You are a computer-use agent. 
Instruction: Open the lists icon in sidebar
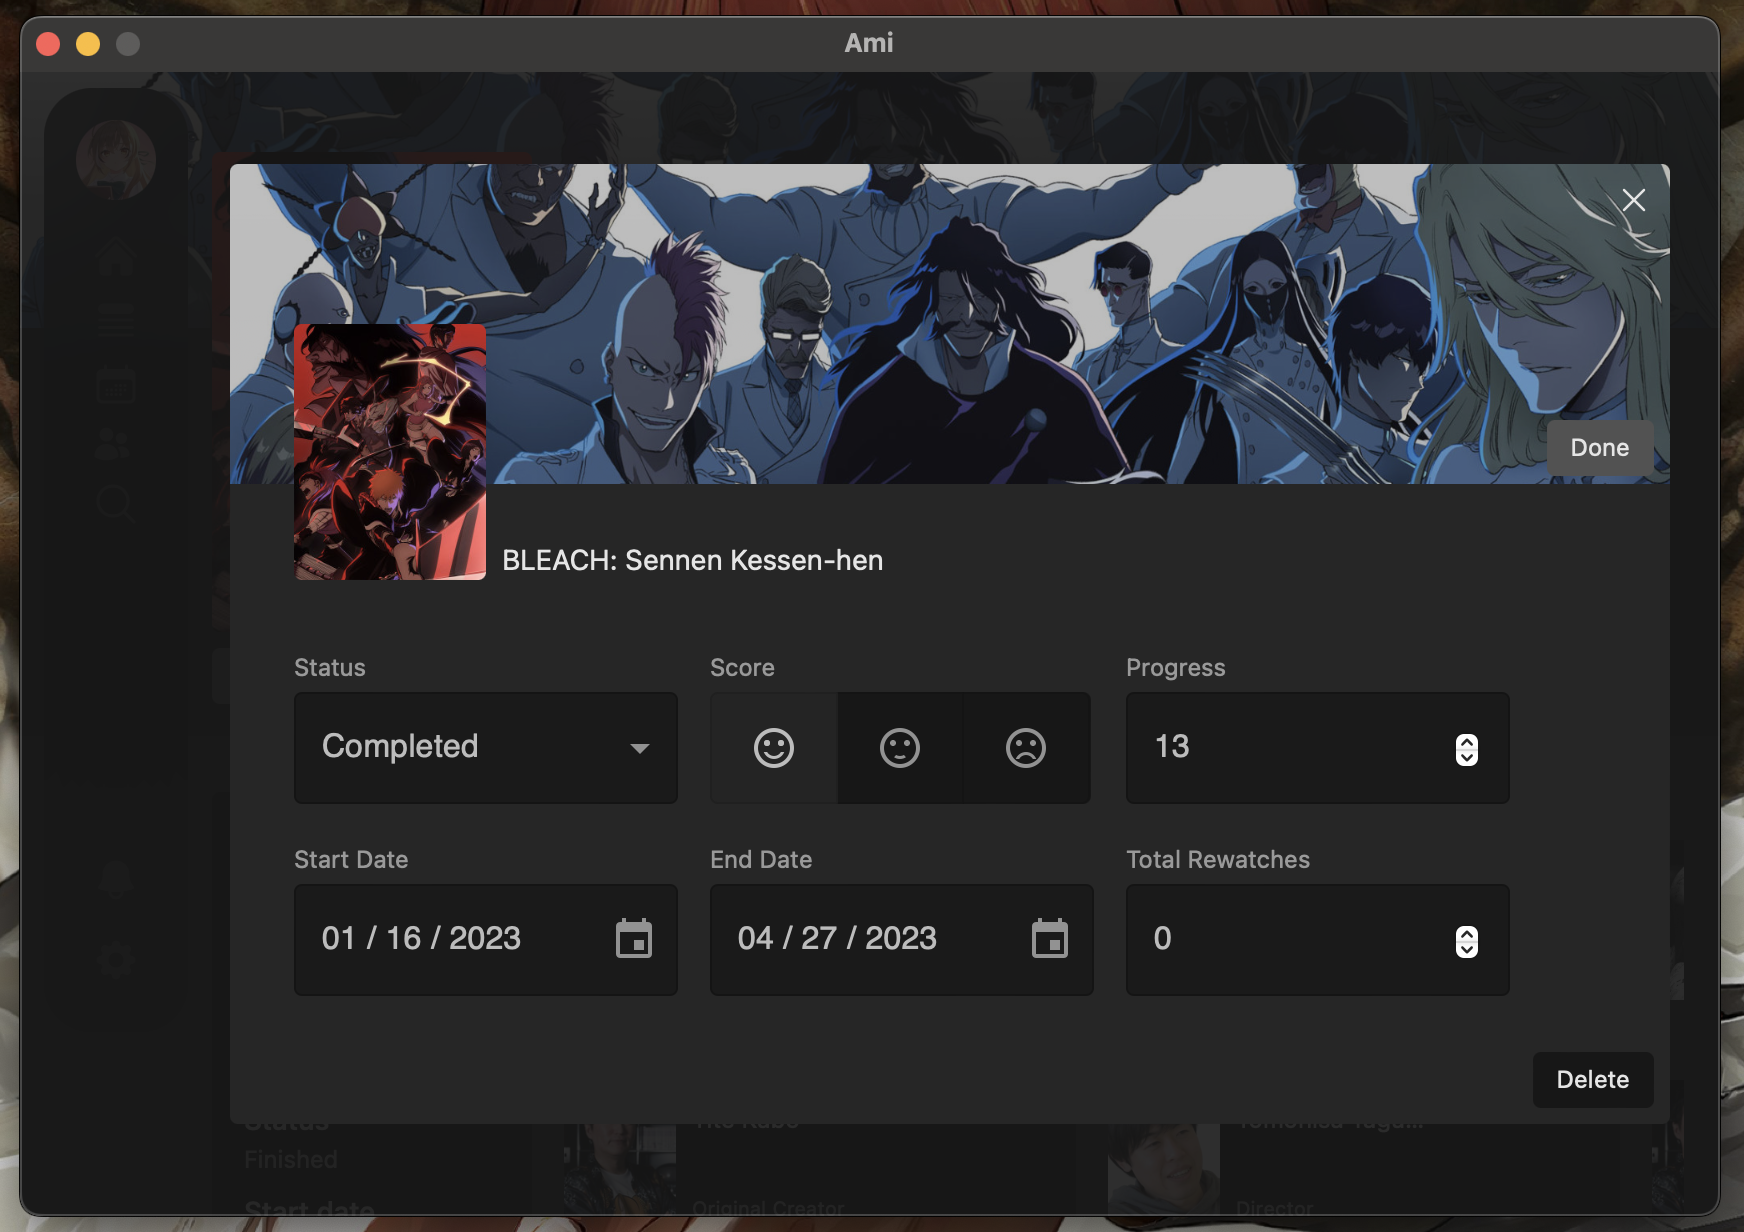click(x=115, y=320)
